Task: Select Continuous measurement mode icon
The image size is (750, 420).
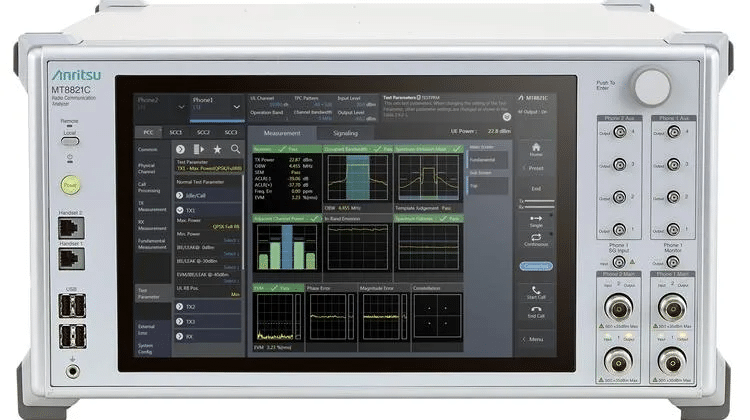Action: (536, 240)
